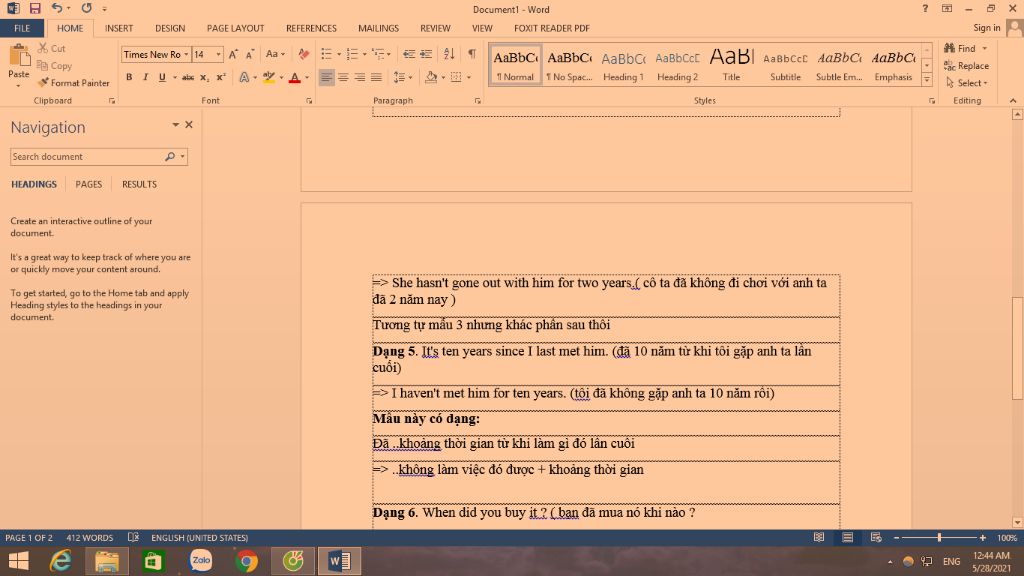Screen dimensions: 1024x576
Task: Clear all formatting icon
Action: coord(304,54)
